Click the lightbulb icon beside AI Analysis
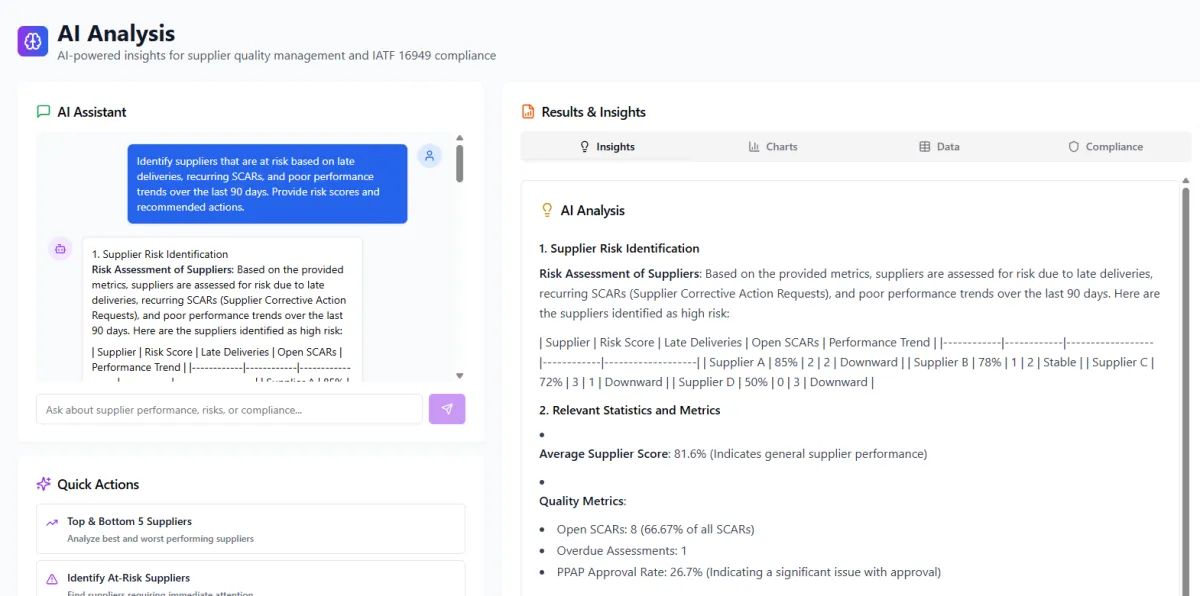1200x596 pixels. 547,210
